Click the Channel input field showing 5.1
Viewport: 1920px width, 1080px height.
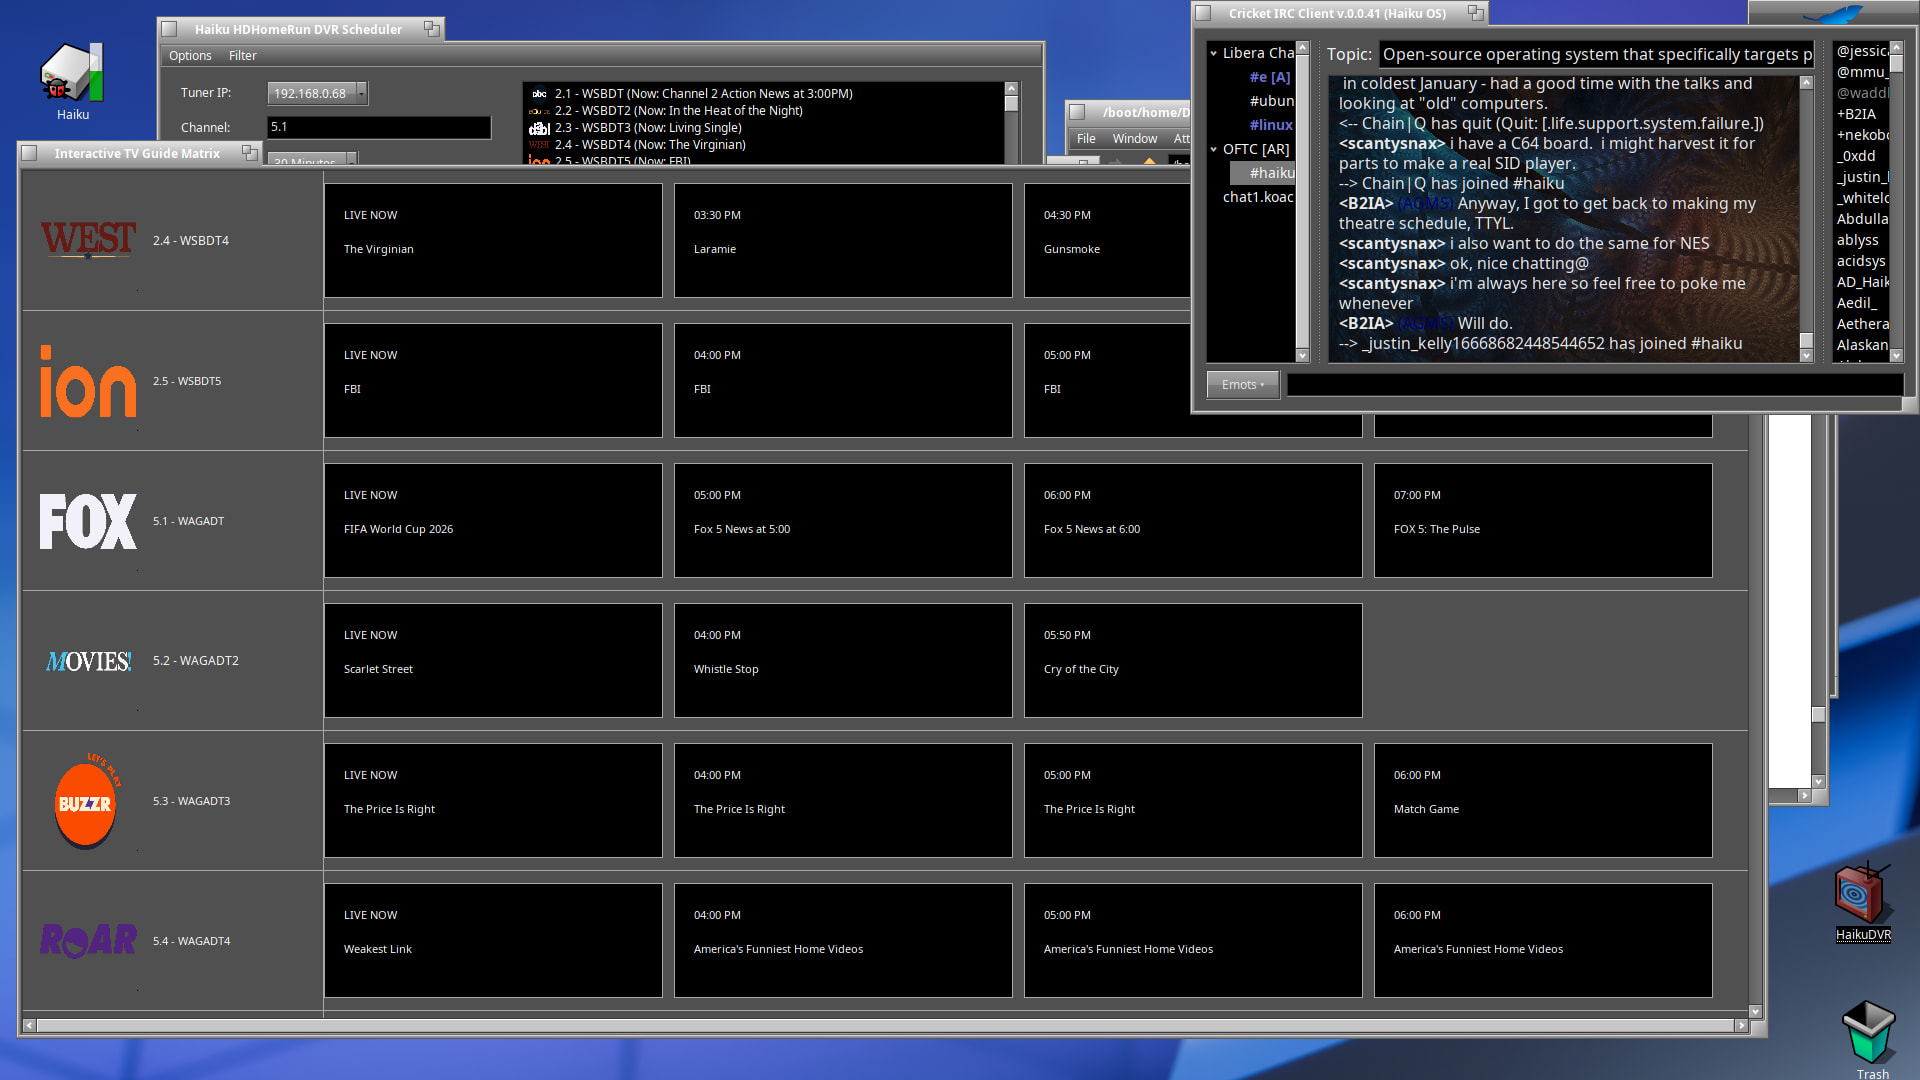tap(379, 128)
